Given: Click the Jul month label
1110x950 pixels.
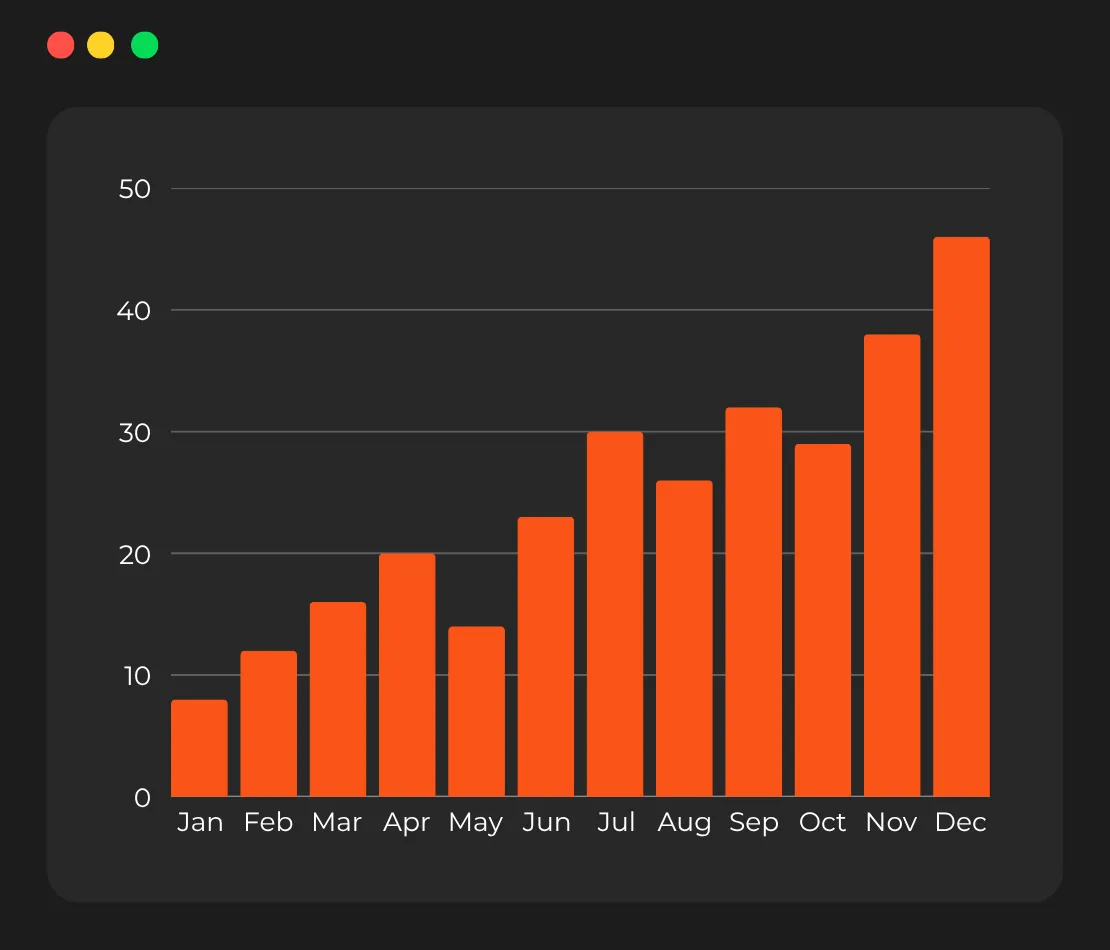Looking at the screenshot, I should 616,823.
